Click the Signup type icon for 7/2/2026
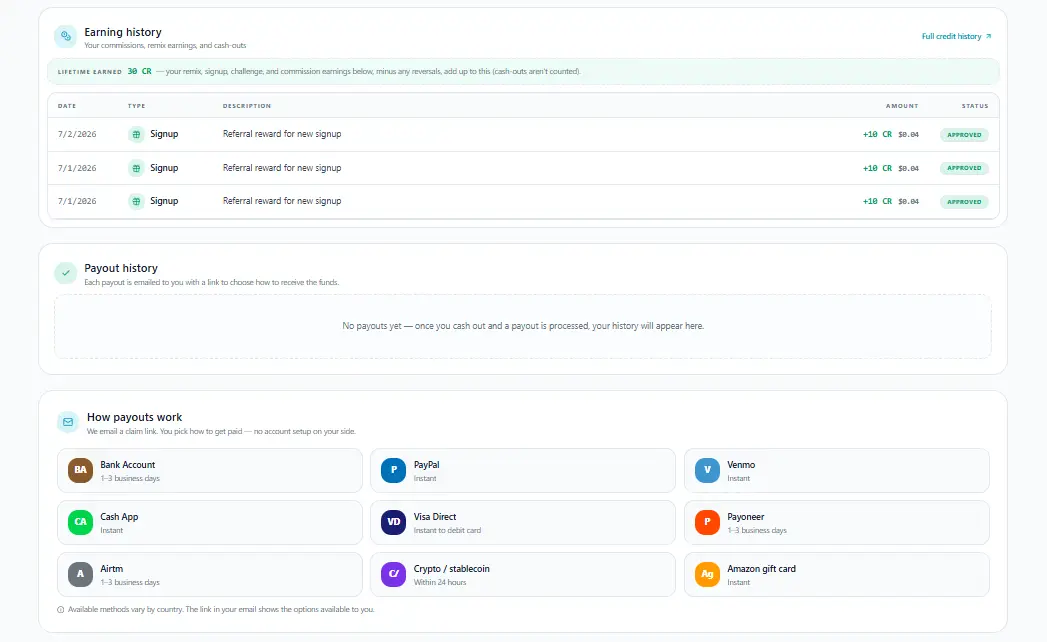The height and width of the screenshot is (642, 1047). (136, 134)
